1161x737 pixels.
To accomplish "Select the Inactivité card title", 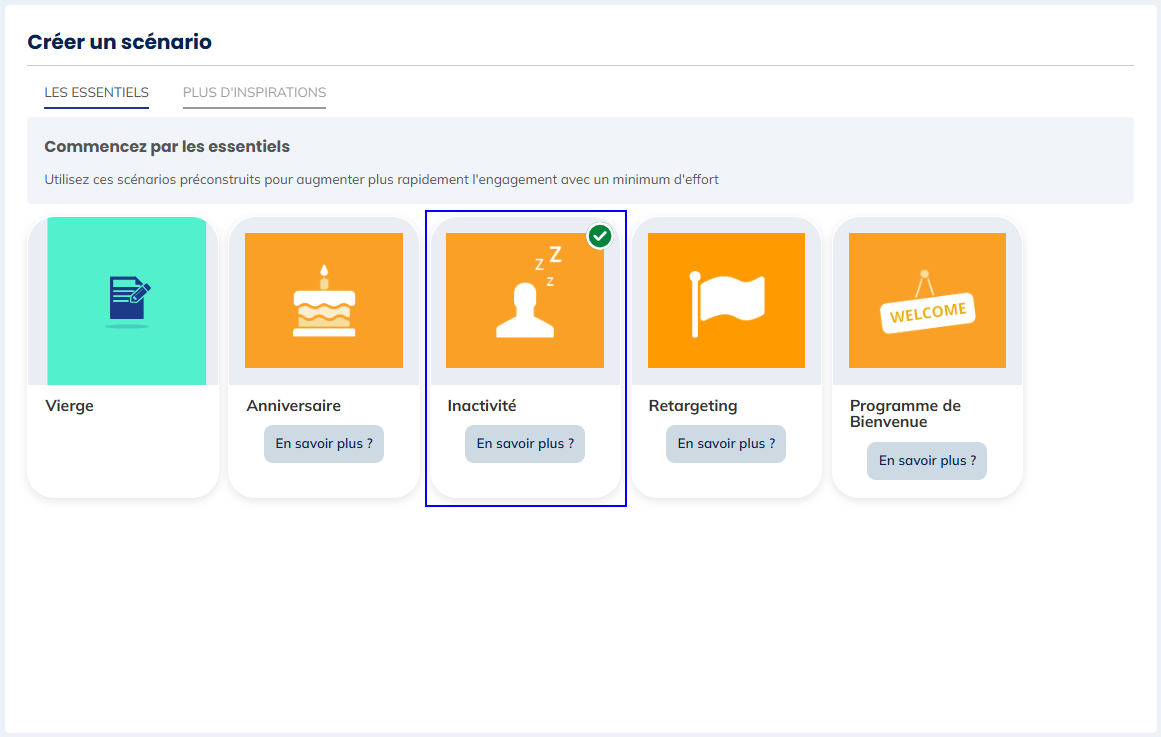I will click(482, 406).
